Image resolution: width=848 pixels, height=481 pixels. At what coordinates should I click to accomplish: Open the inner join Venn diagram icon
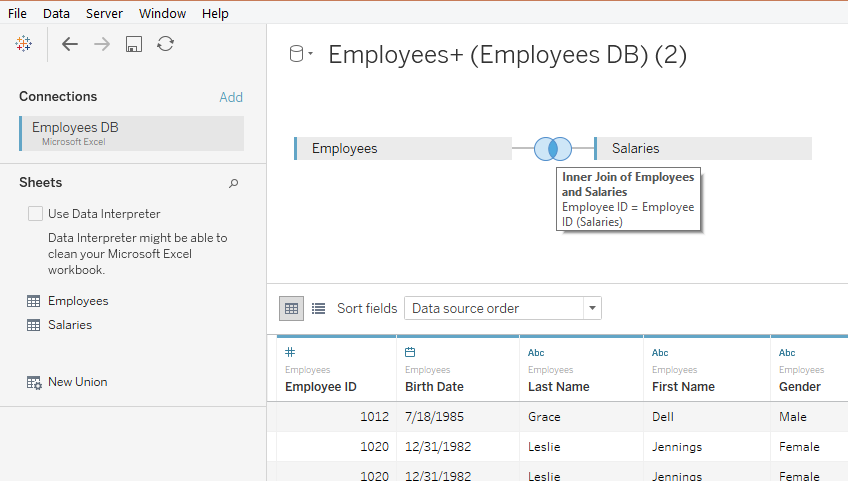tap(553, 148)
